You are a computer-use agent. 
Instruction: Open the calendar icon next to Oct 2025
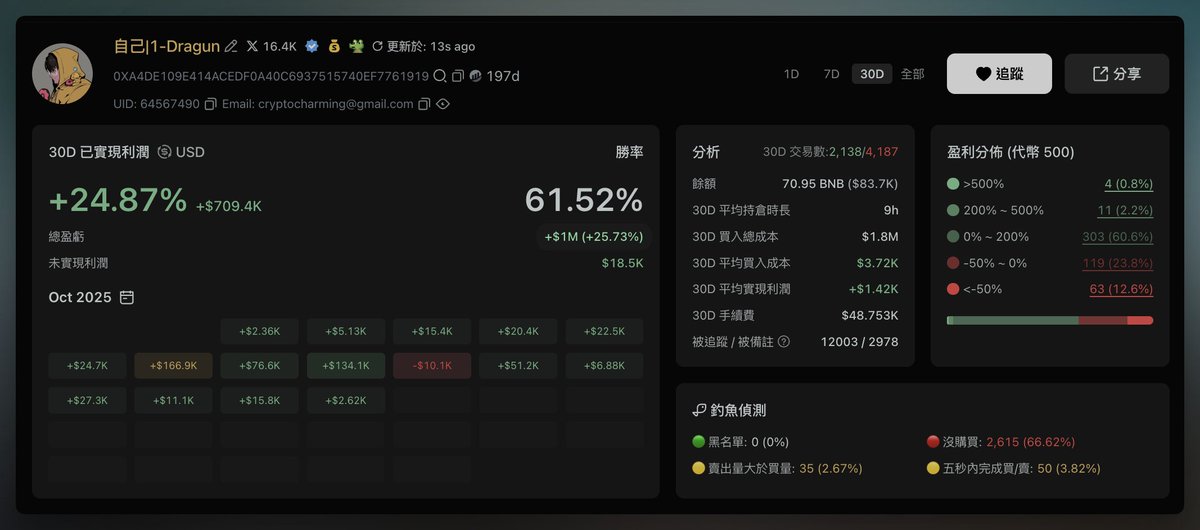(x=127, y=298)
